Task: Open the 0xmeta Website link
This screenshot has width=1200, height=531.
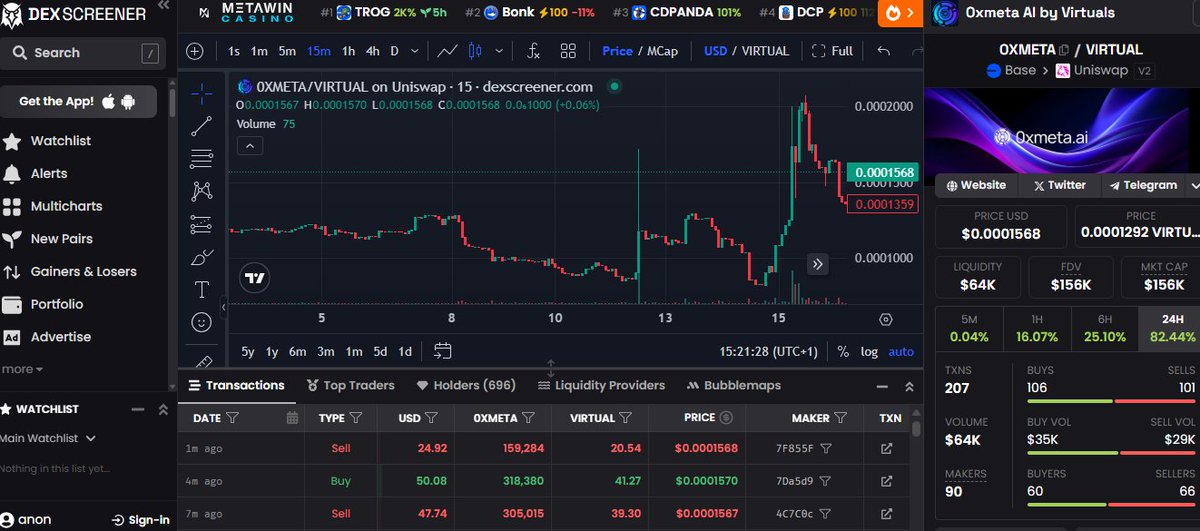Action: pos(976,185)
